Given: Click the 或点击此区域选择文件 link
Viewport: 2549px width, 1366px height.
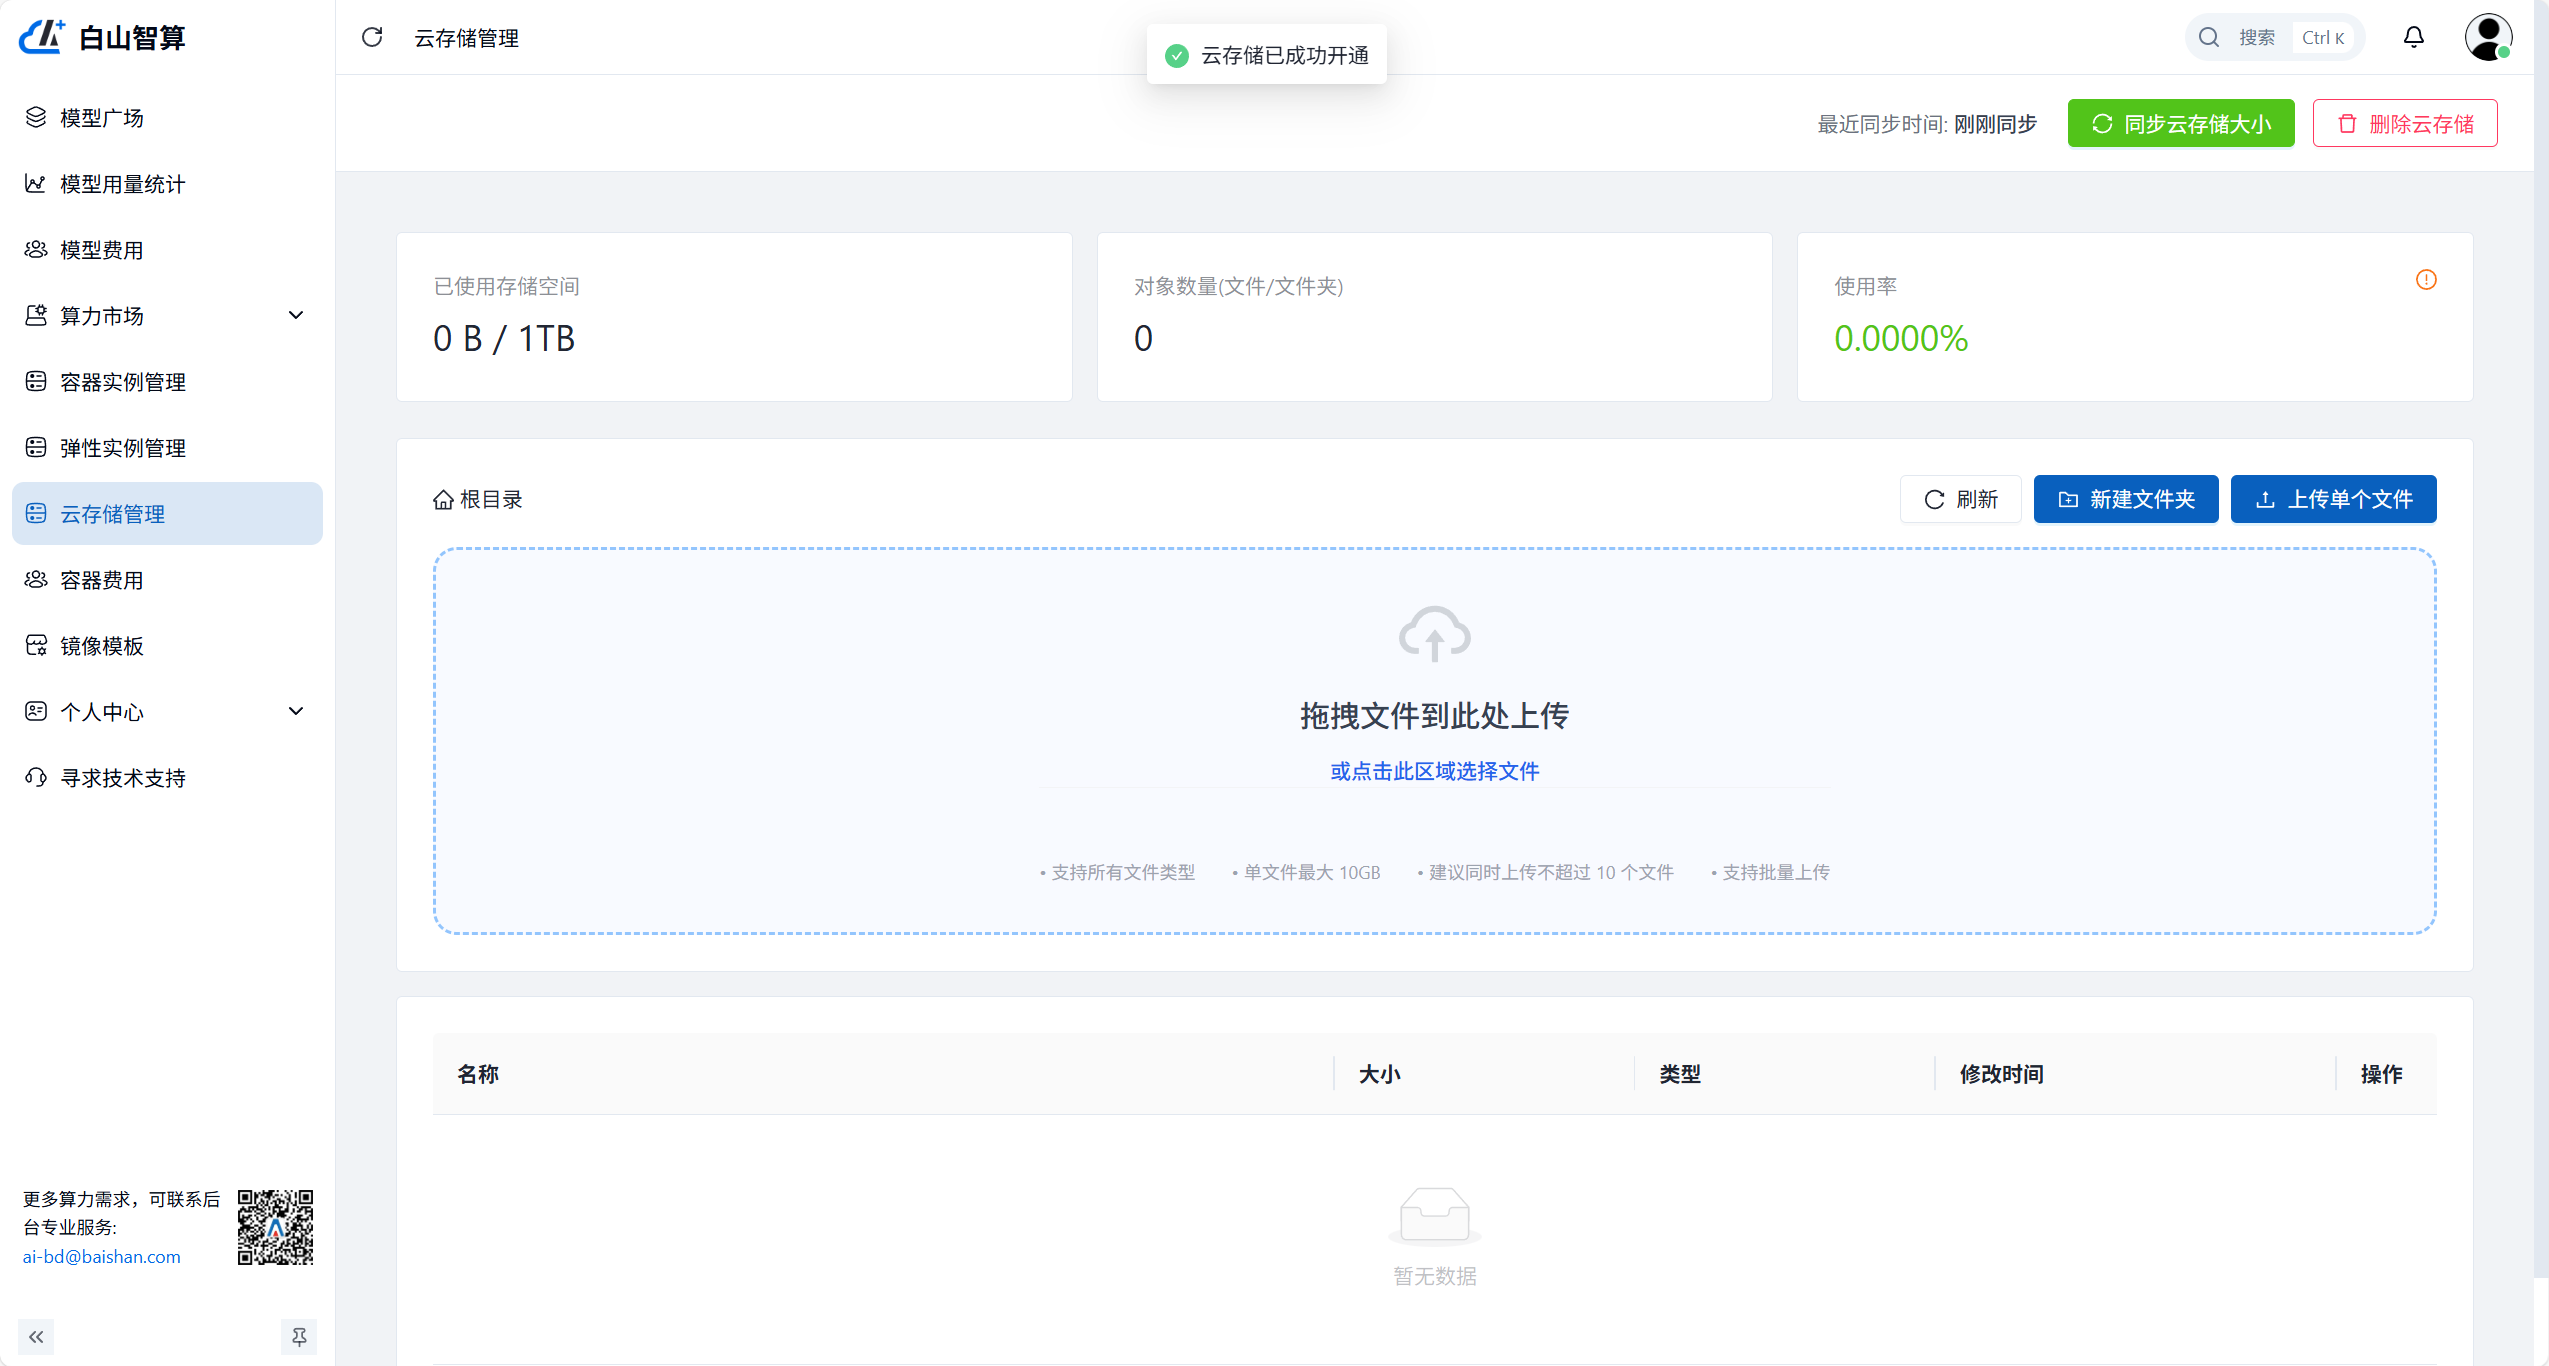Looking at the screenshot, I should (1434, 770).
